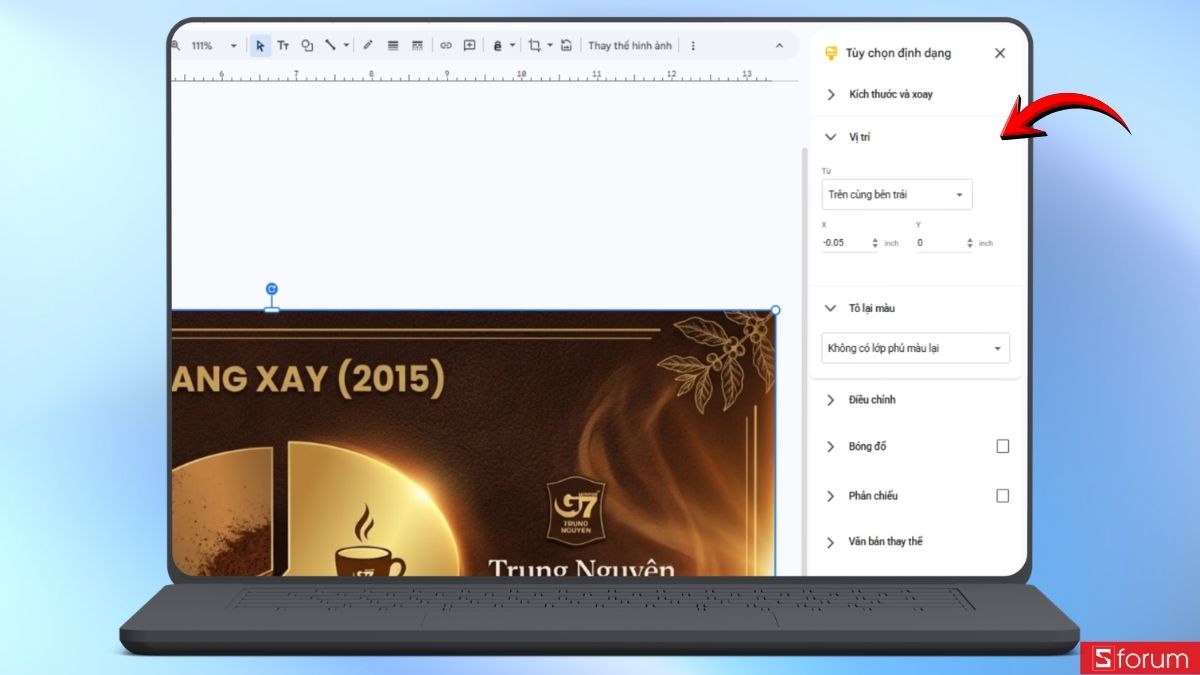Select the arrow selection tool

pyautogui.click(x=260, y=45)
